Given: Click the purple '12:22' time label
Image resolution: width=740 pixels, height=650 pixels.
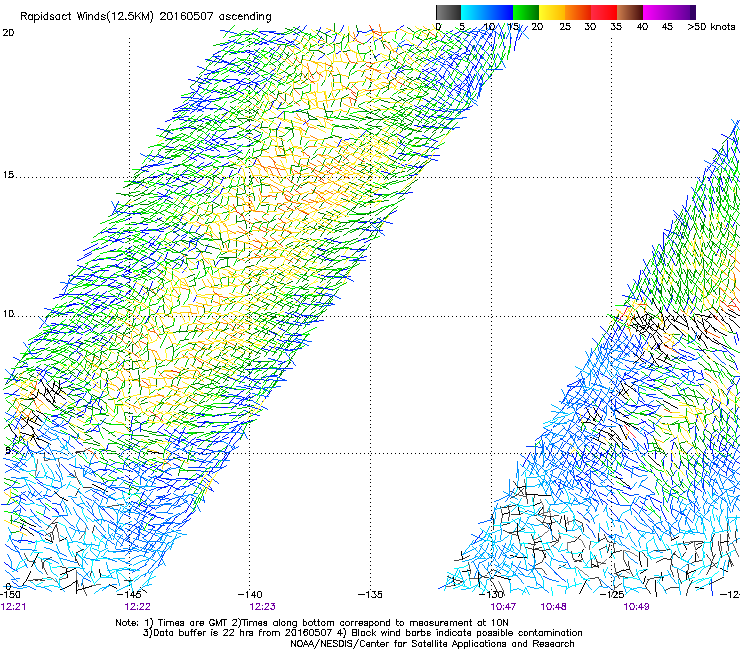Looking at the screenshot, I should point(137,607).
